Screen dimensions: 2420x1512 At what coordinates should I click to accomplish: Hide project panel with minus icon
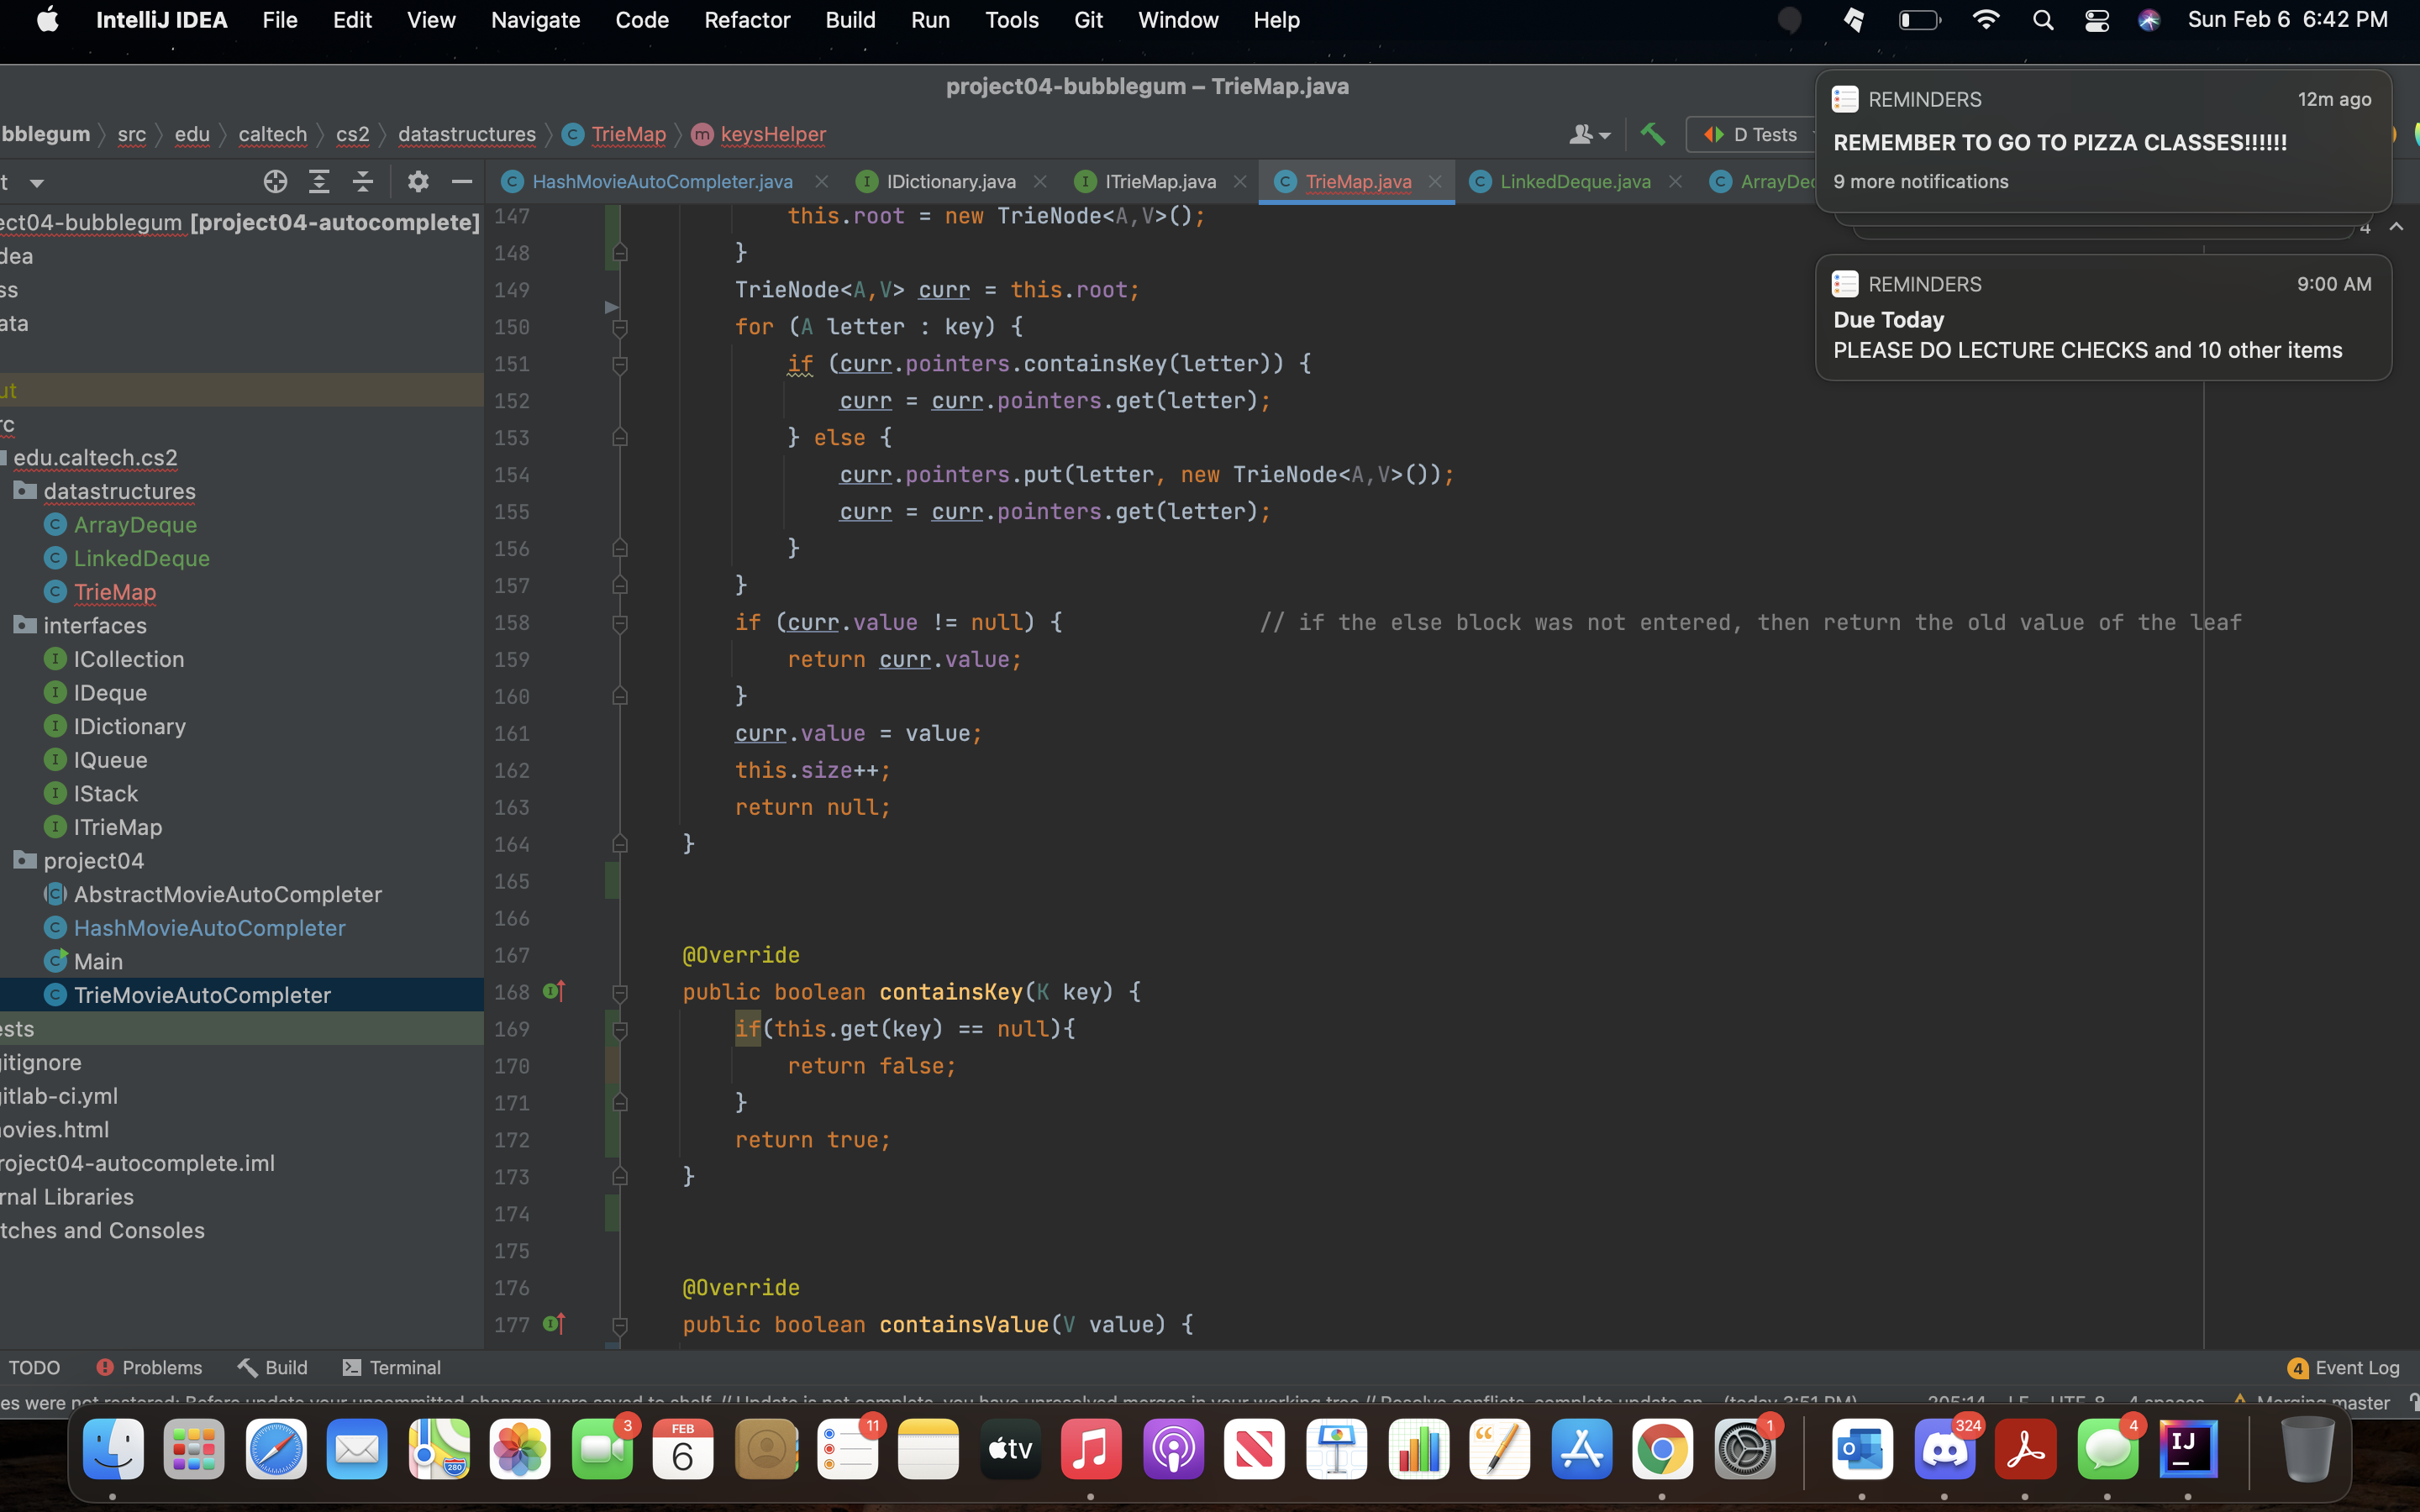click(x=461, y=181)
